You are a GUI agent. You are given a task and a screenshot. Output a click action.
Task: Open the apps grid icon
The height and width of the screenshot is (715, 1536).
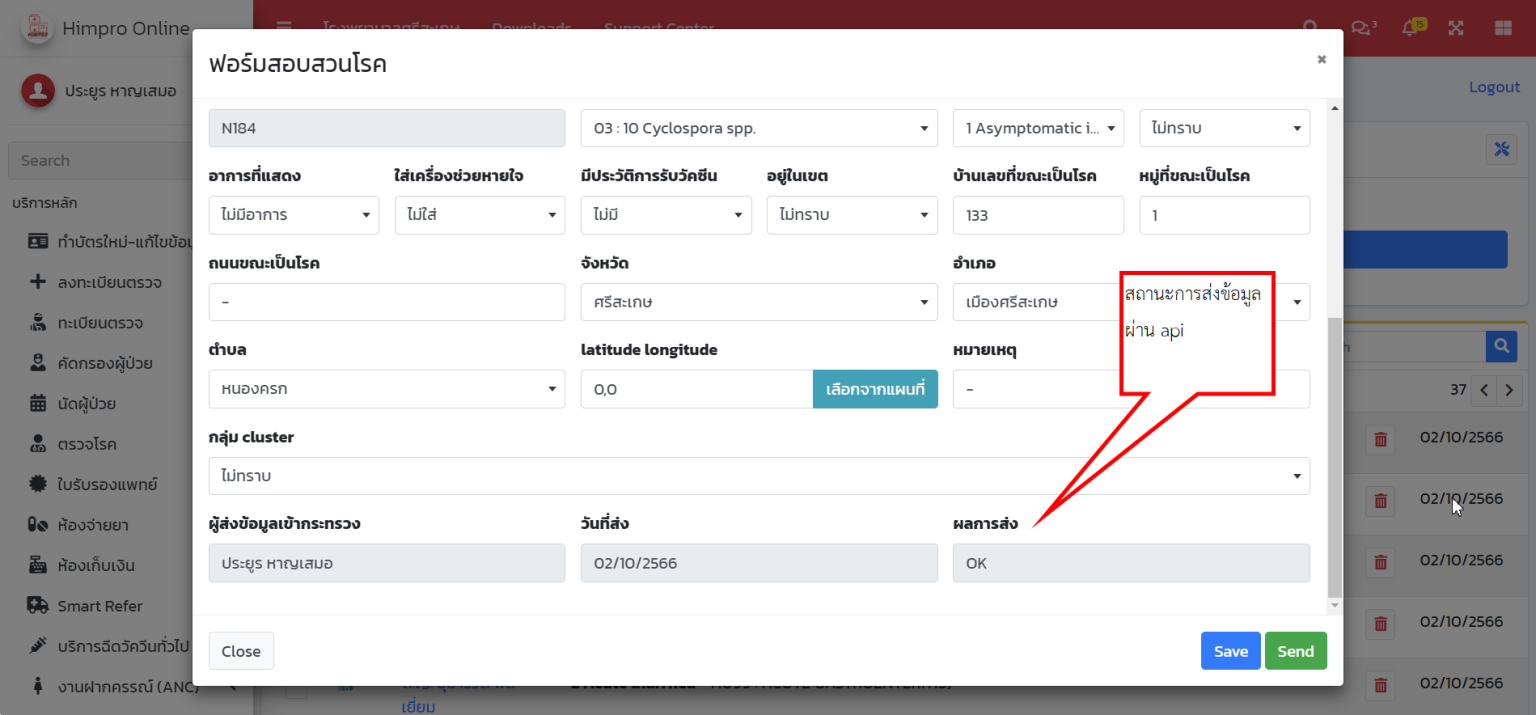pos(1503,28)
